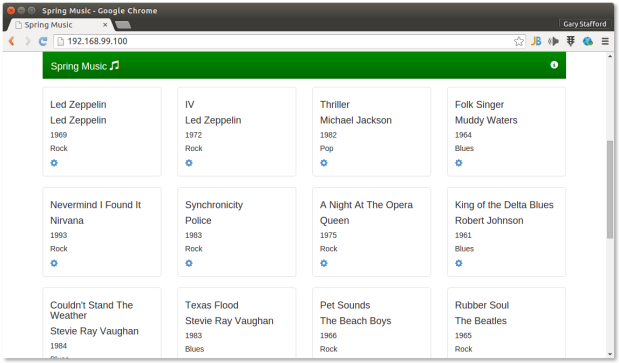Click the genre Blues on Folk Singer card
Screen dimensions: 619x363
[464, 148]
